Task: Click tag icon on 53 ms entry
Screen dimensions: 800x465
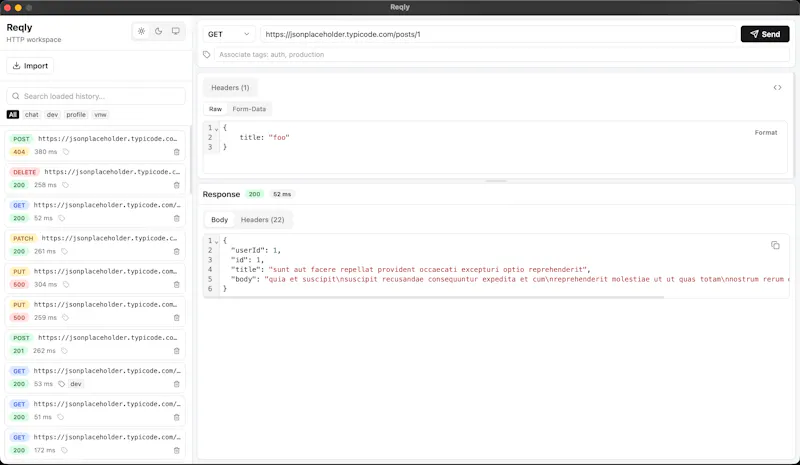Action: [x=61, y=384]
